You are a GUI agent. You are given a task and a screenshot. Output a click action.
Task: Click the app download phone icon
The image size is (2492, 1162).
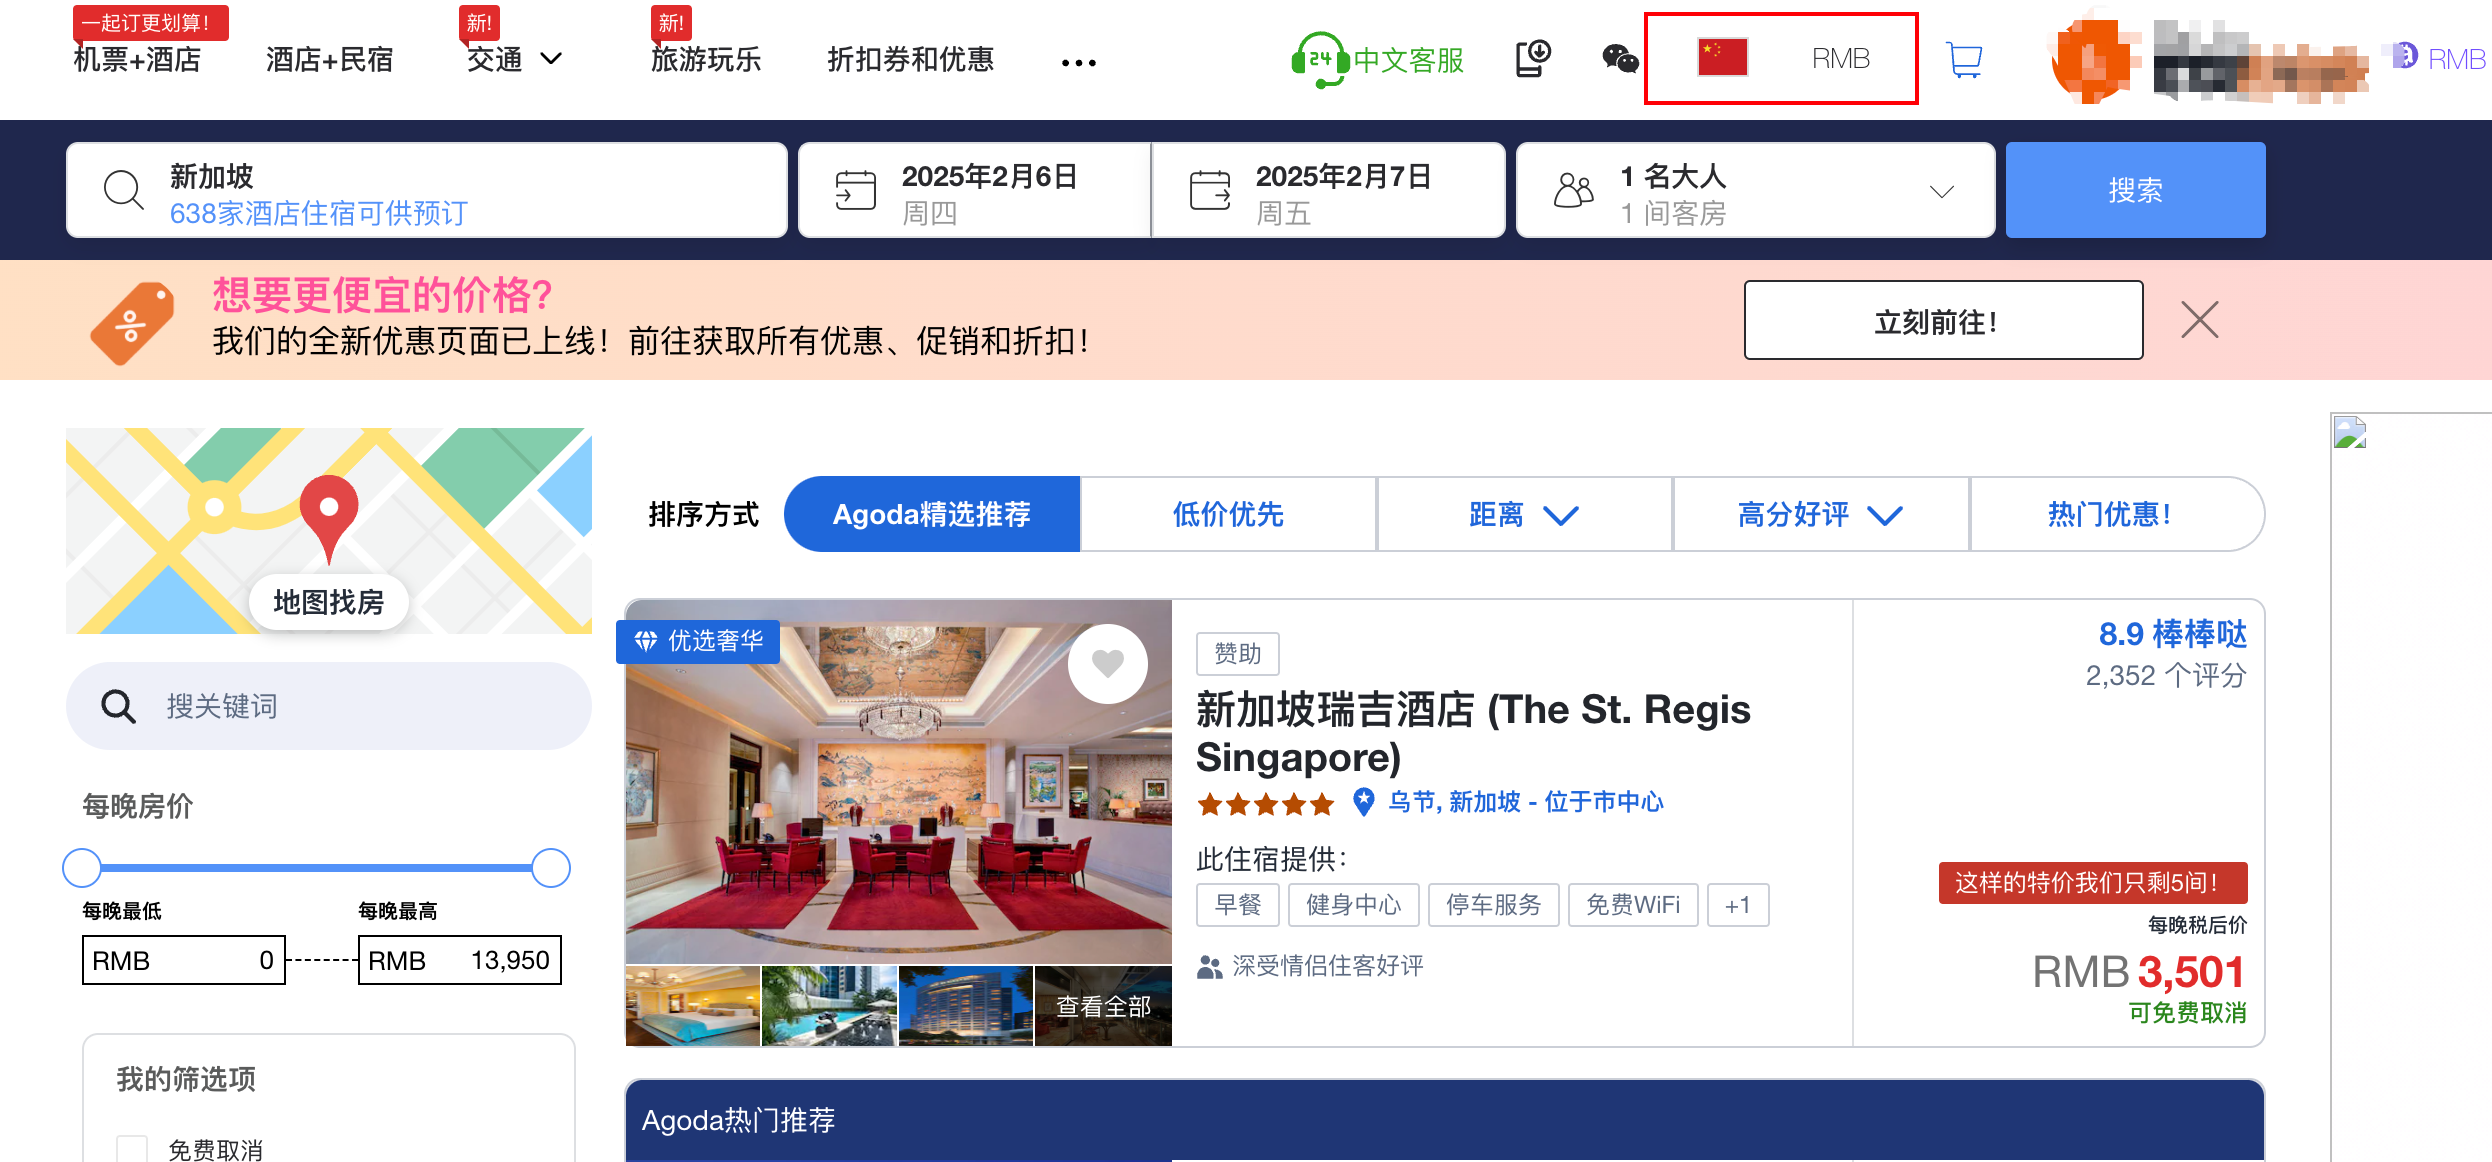coord(1532,59)
